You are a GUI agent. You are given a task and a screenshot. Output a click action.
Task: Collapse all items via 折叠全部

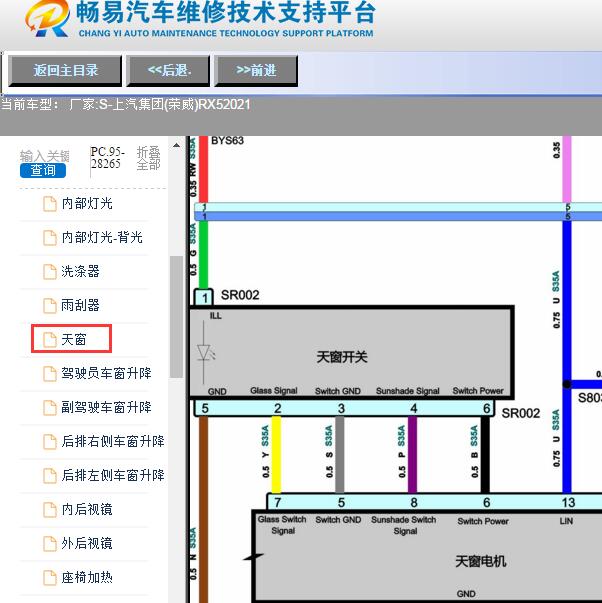tap(148, 158)
